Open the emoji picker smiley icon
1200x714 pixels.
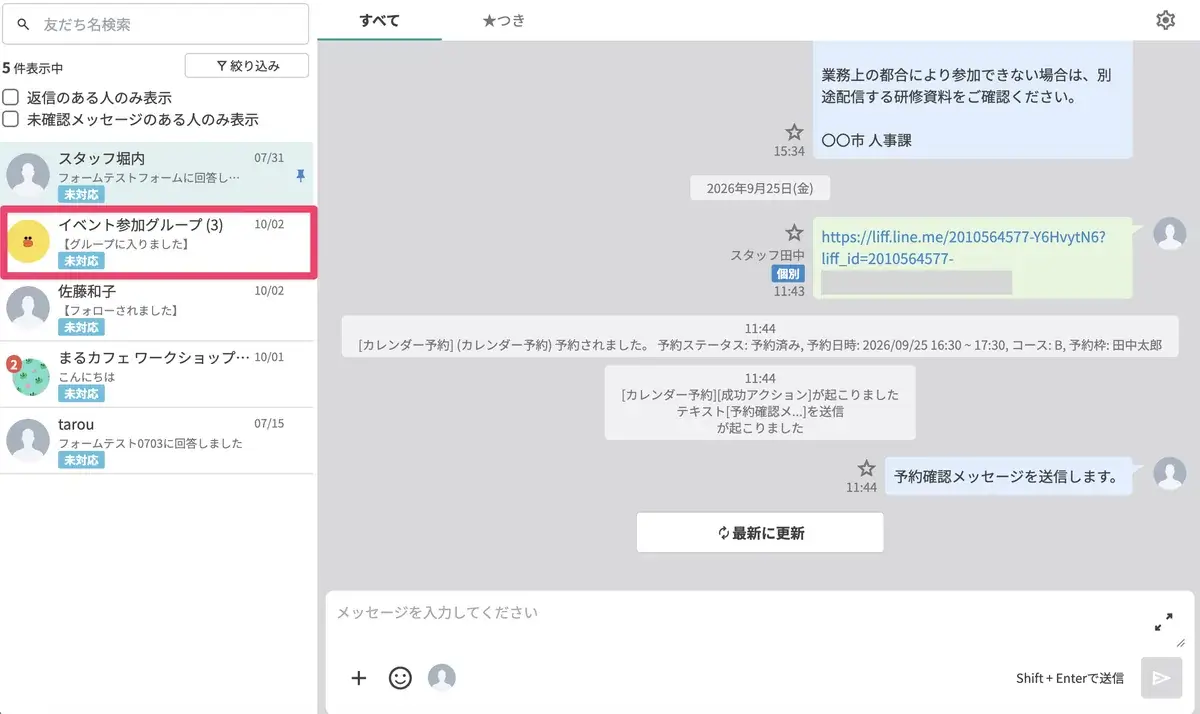[x=400, y=678]
